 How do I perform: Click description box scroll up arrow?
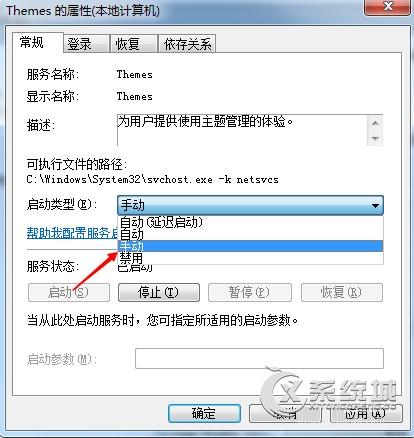pos(375,123)
